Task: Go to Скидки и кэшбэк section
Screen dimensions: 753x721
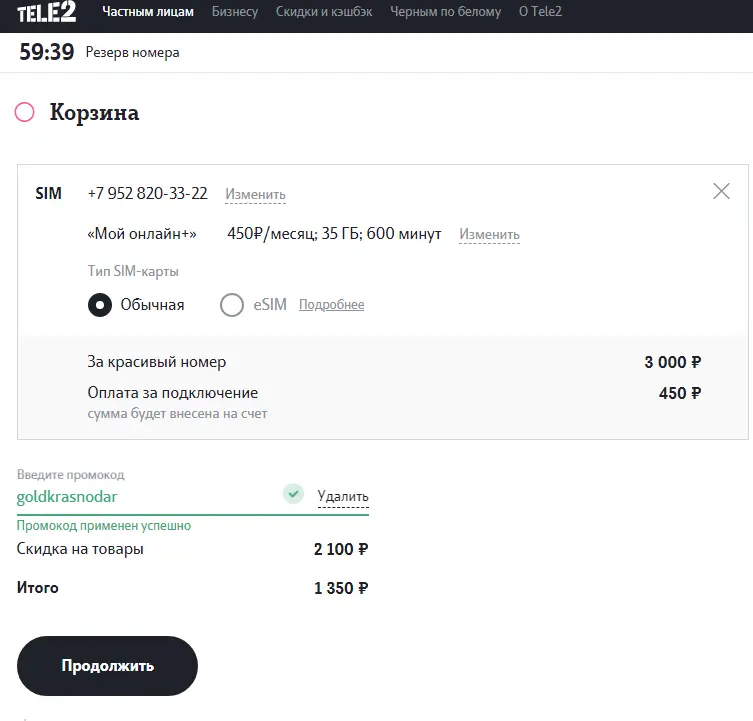Action: point(324,12)
